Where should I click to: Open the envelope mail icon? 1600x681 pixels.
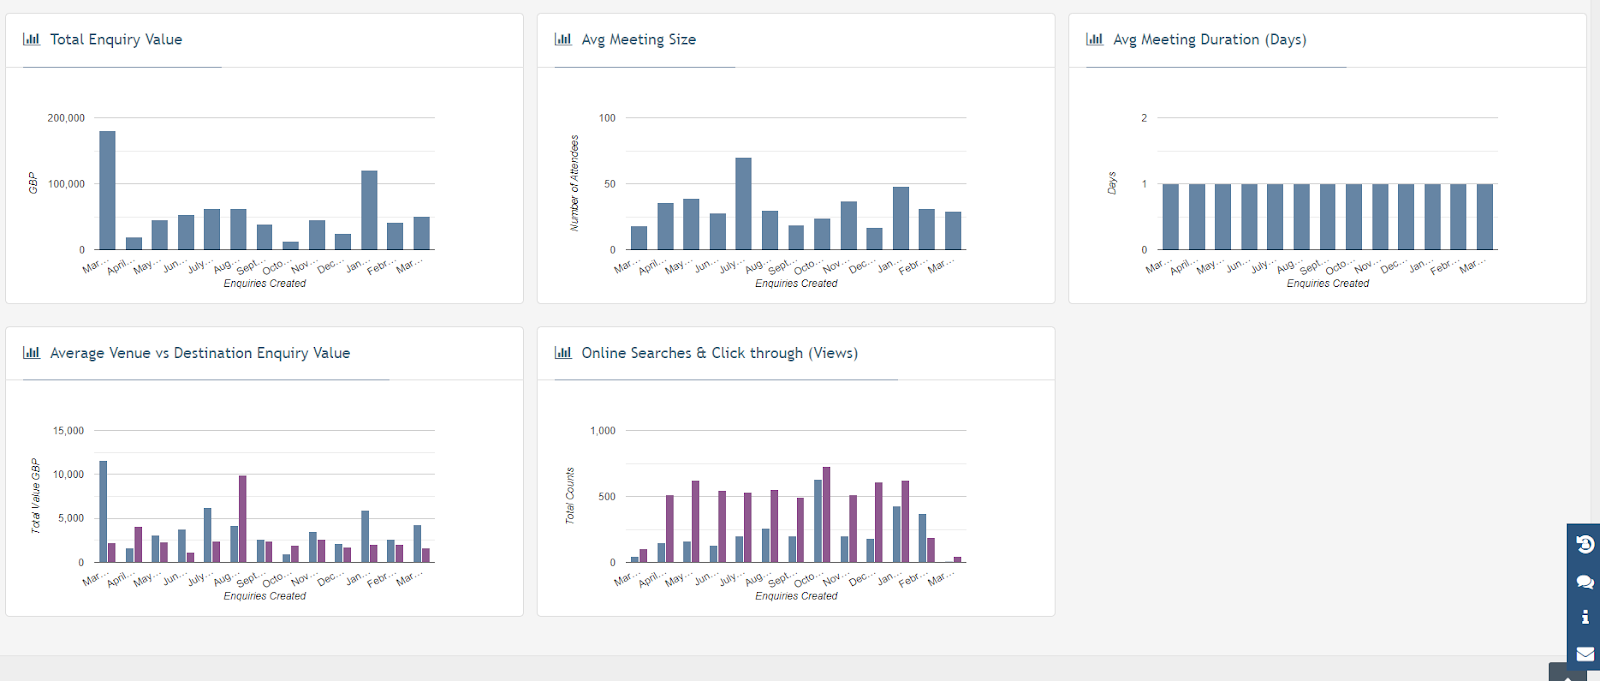click(1585, 654)
